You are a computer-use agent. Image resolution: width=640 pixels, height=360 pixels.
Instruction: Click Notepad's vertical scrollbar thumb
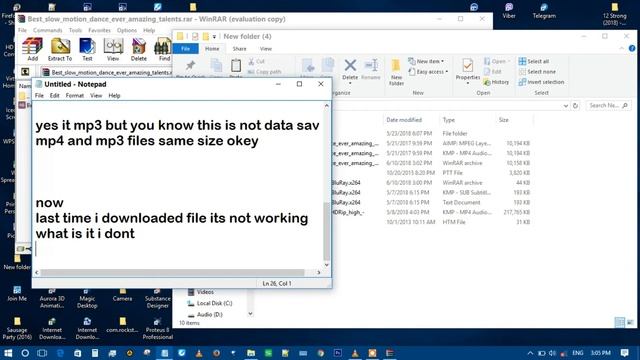[327, 231]
